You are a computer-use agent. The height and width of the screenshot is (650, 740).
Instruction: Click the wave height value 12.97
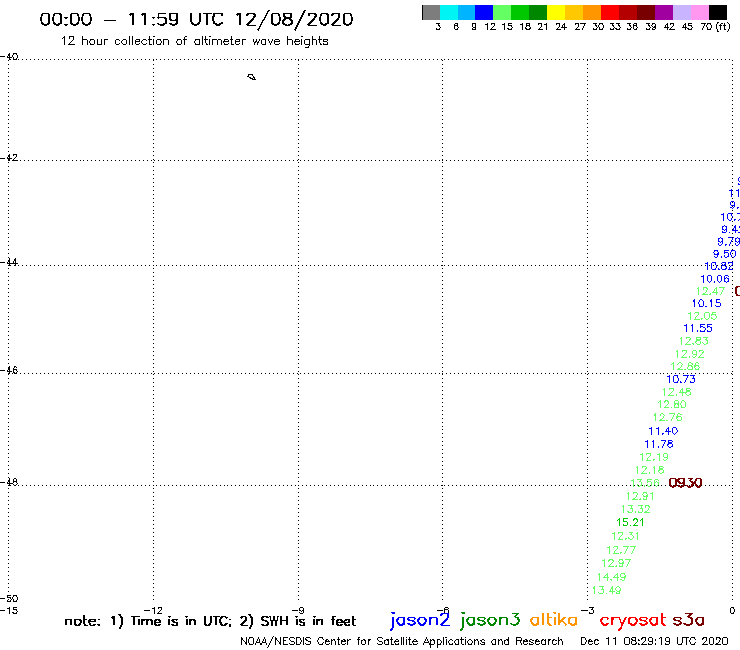tap(616, 563)
